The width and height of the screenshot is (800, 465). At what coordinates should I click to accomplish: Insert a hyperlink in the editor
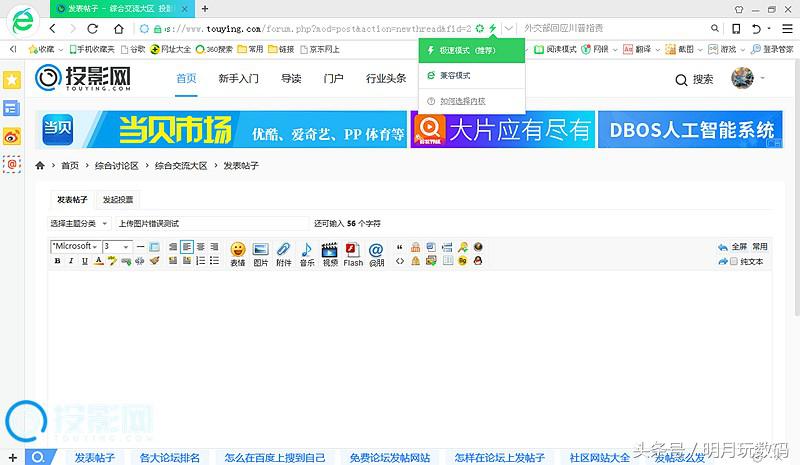126,261
